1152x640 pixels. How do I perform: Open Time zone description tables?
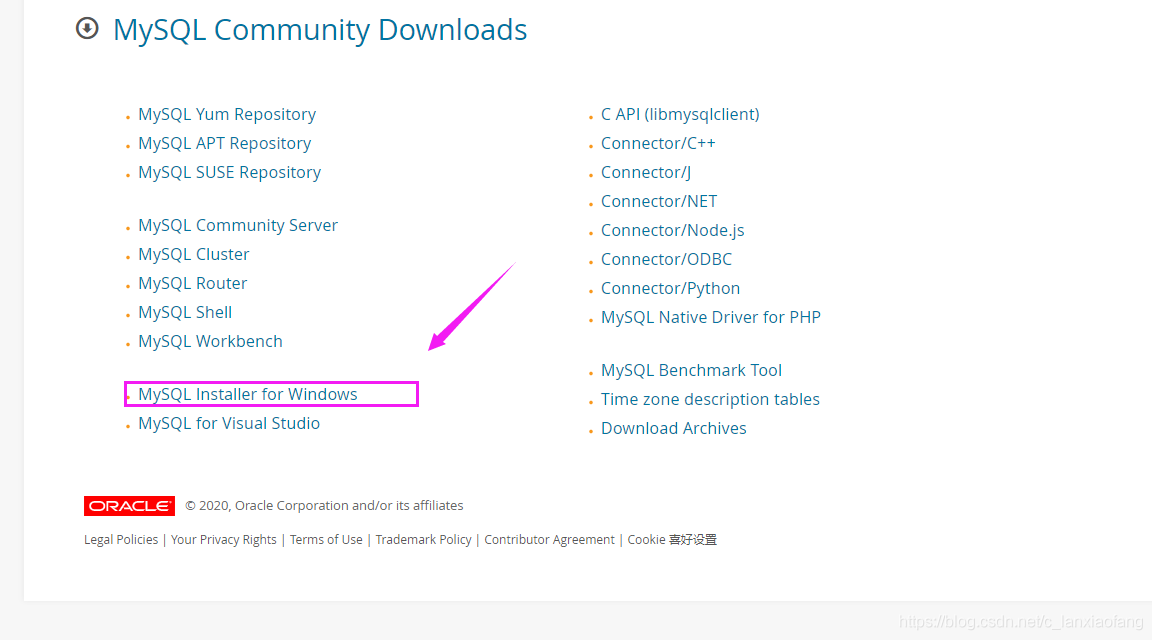[x=710, y=399]
